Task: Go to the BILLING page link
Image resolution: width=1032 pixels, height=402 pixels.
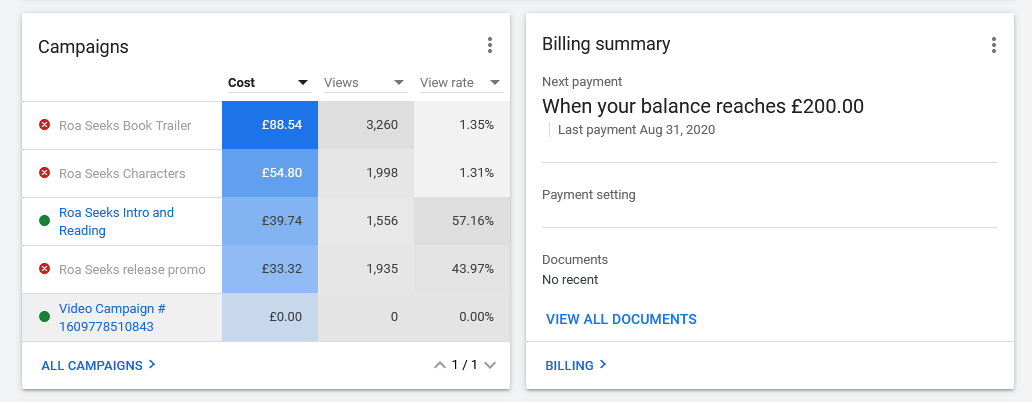Action: point(576,365)
